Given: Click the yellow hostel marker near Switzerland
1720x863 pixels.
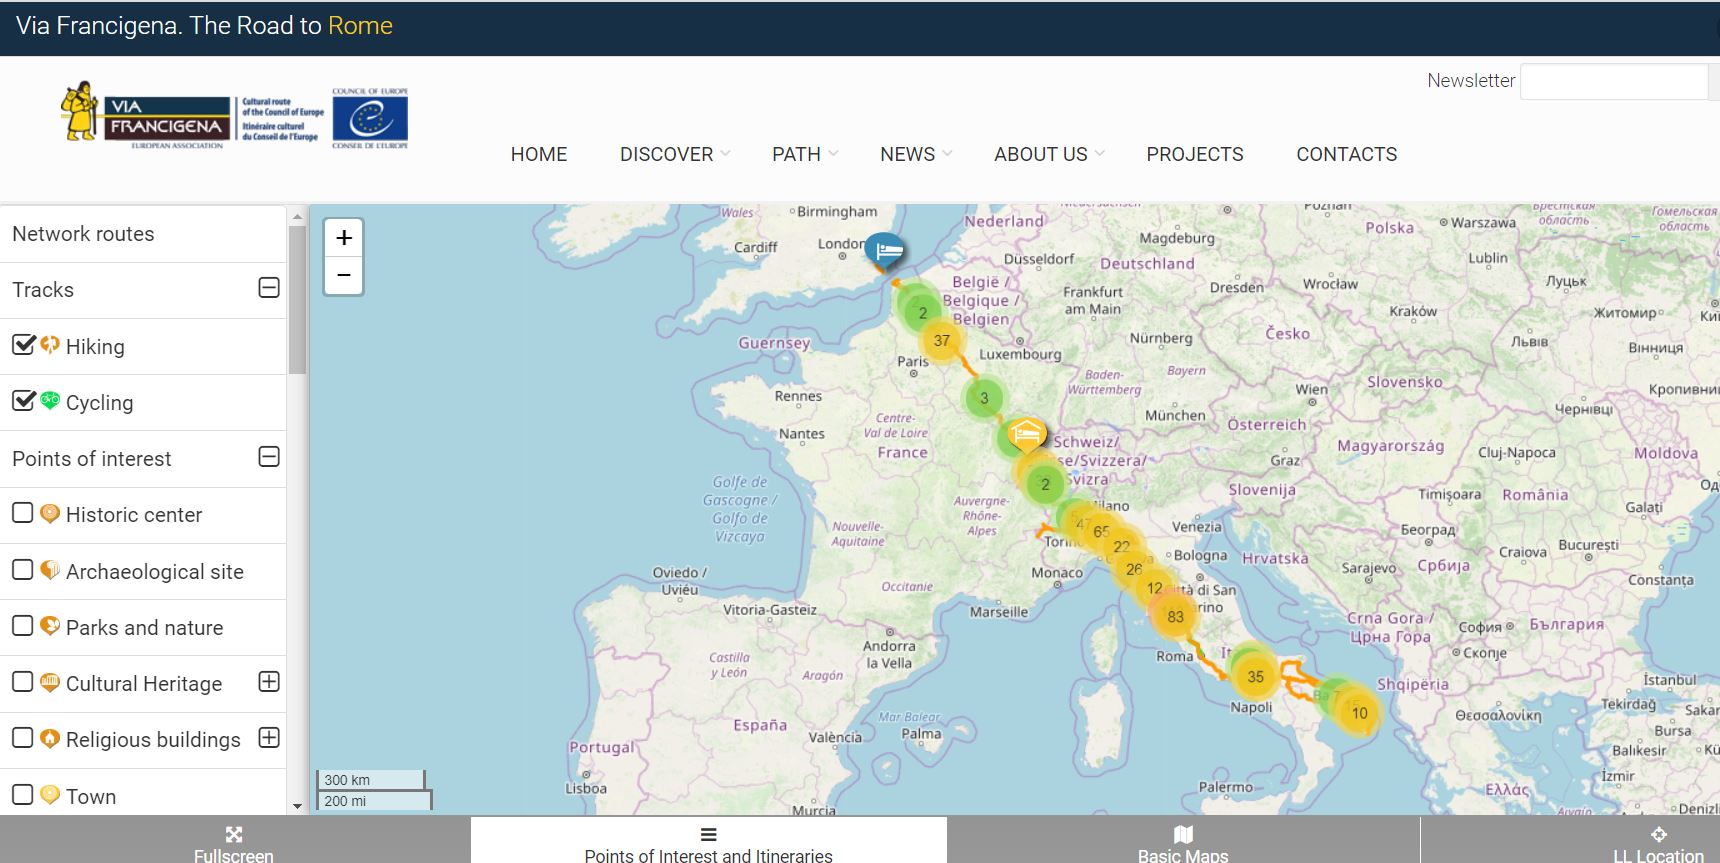Looking at the screenshot, I should click(x=1026, y=434).
